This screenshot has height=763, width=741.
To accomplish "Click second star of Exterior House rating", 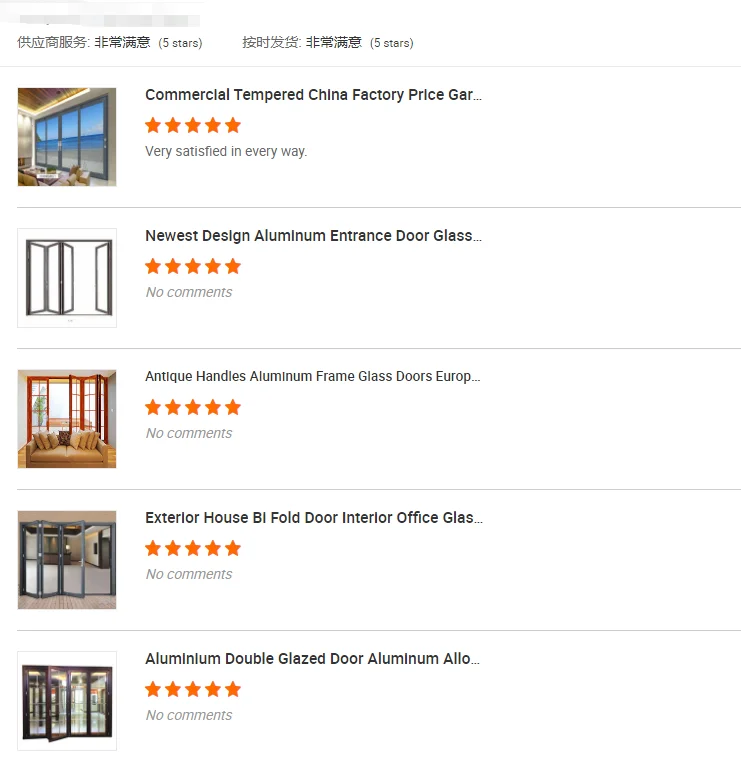I will 173,548.
